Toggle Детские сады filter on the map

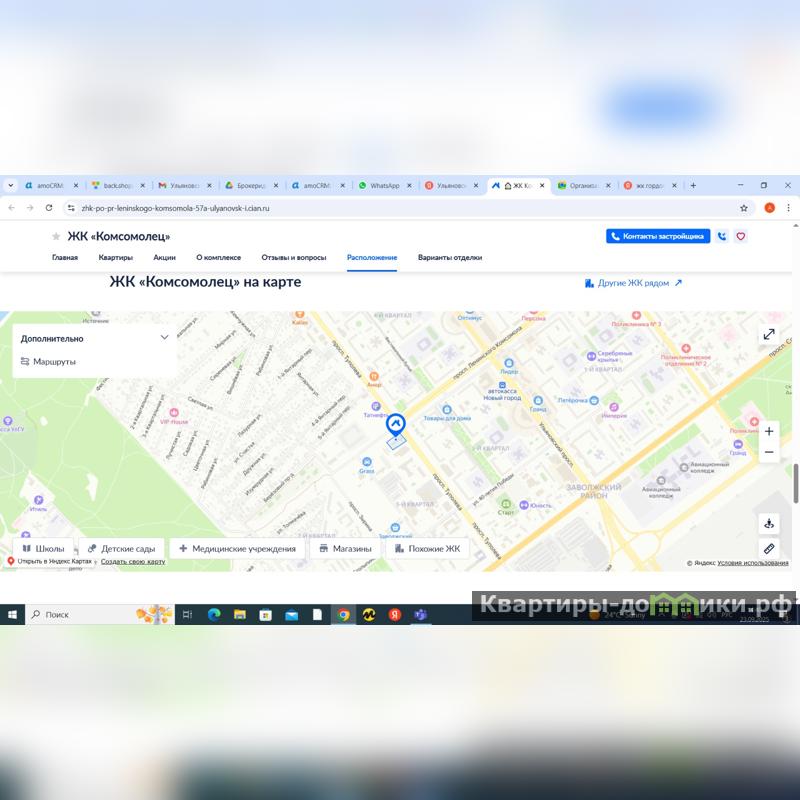[x=121, y=548]
